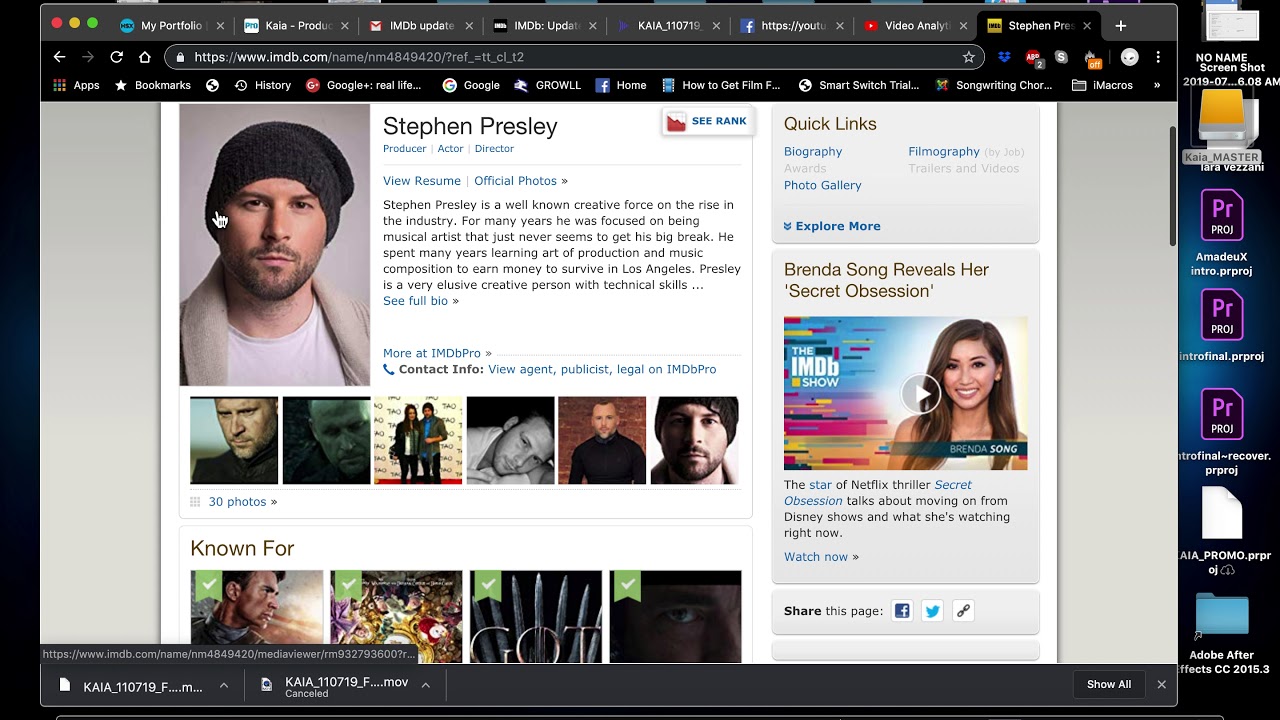
Task: Open Game of Thrones Known For poster
Action: [536, 616]
